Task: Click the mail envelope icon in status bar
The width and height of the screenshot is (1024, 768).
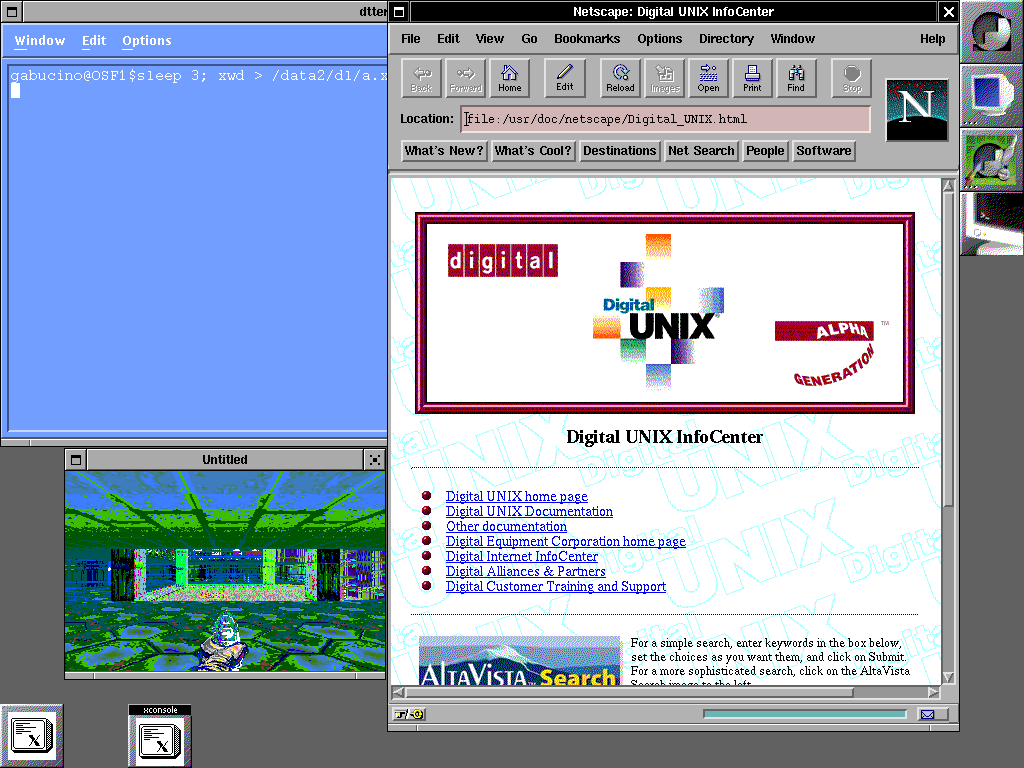Action: pyautogui.click(x=927, y=714)
